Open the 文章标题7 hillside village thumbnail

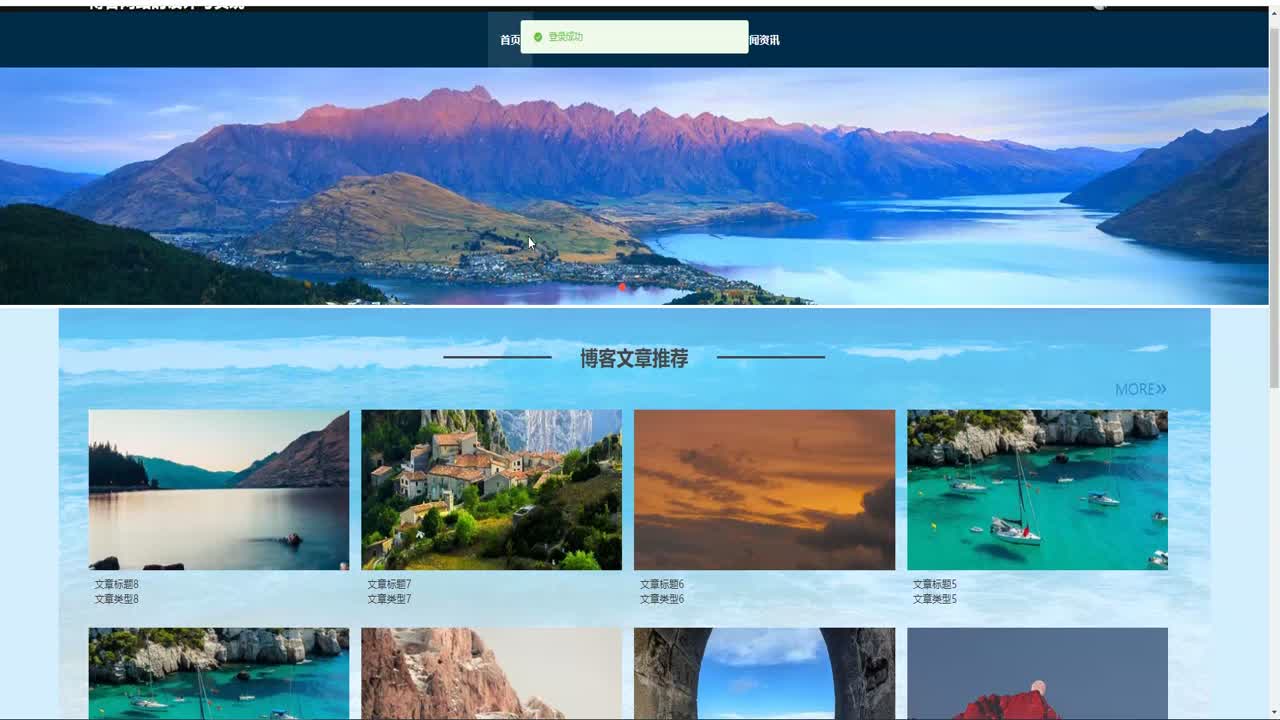tap(491, 490)
